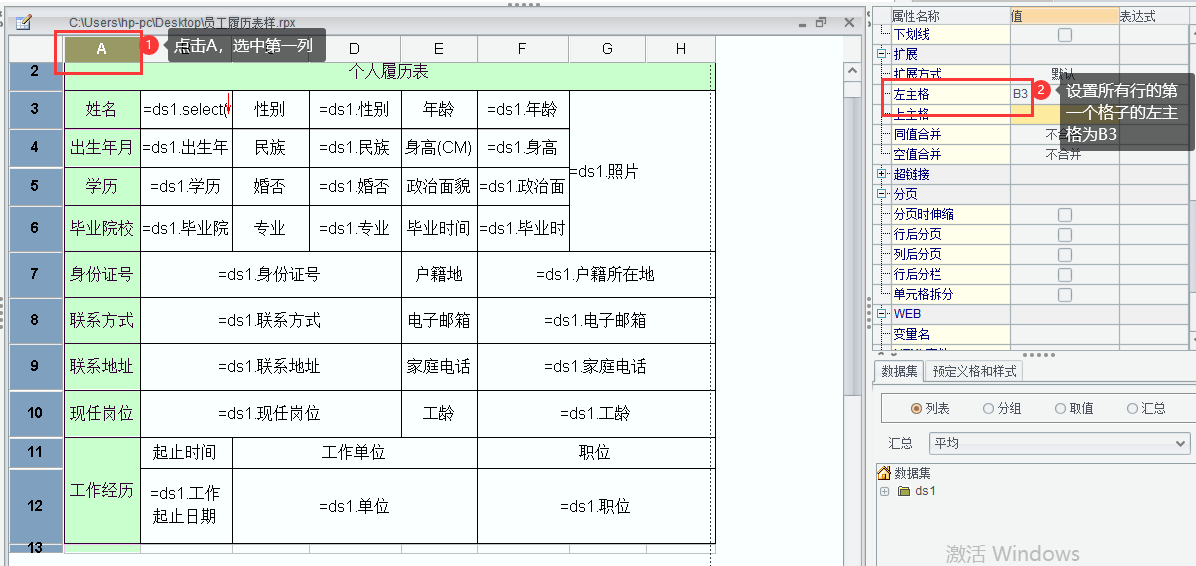Select row 3 header
Image resolution: width=1196 pixels, height=566 pixels.
click(36, 109)
